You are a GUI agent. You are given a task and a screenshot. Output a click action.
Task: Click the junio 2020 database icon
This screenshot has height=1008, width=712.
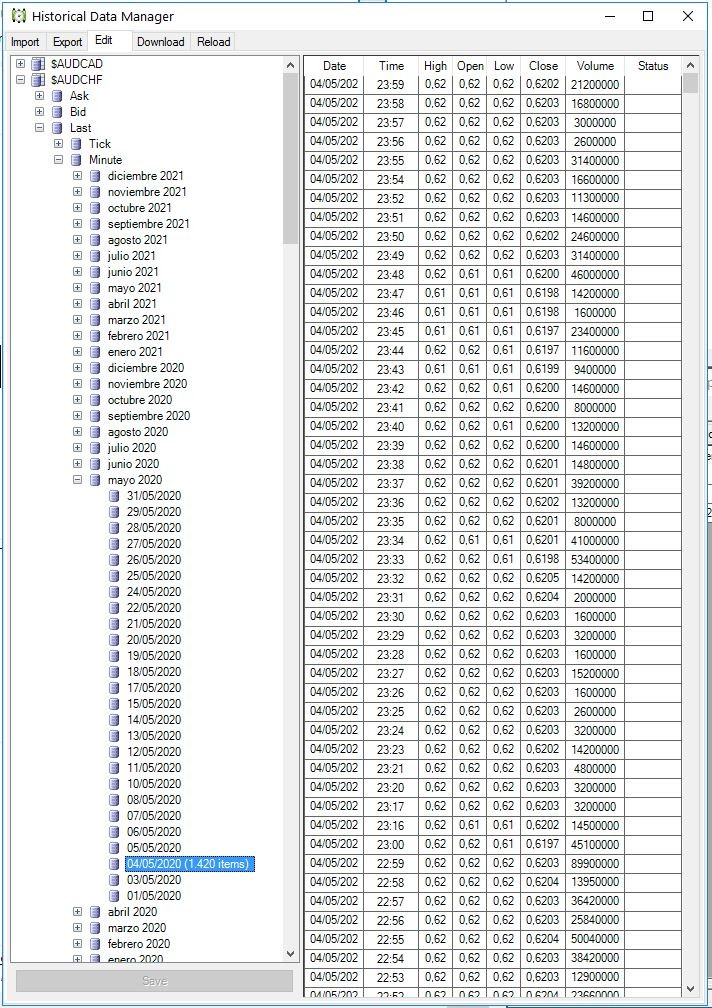click(x=95, y=464)
